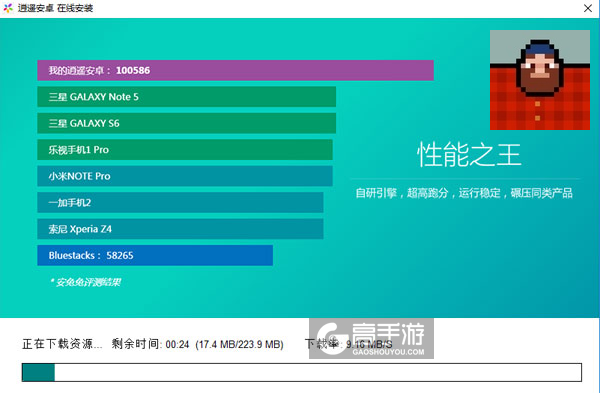Image resolution: width=600 pixels, height=393 pixels.
Task: Click the 三星 GALAXY S6 bar
Action: [x=186, y=123]
